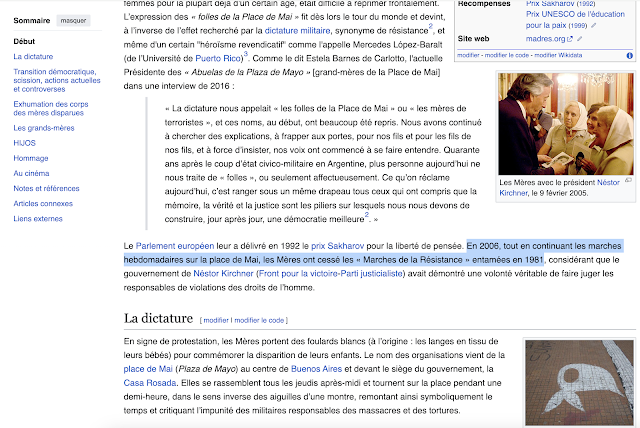Click the Récompenses label in the infobox

(x=484, y=3)
